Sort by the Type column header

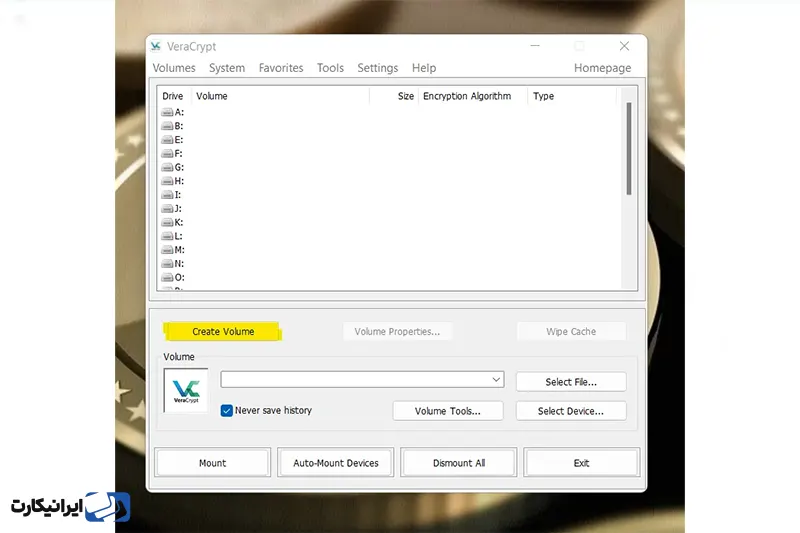[x=543, y=96]
